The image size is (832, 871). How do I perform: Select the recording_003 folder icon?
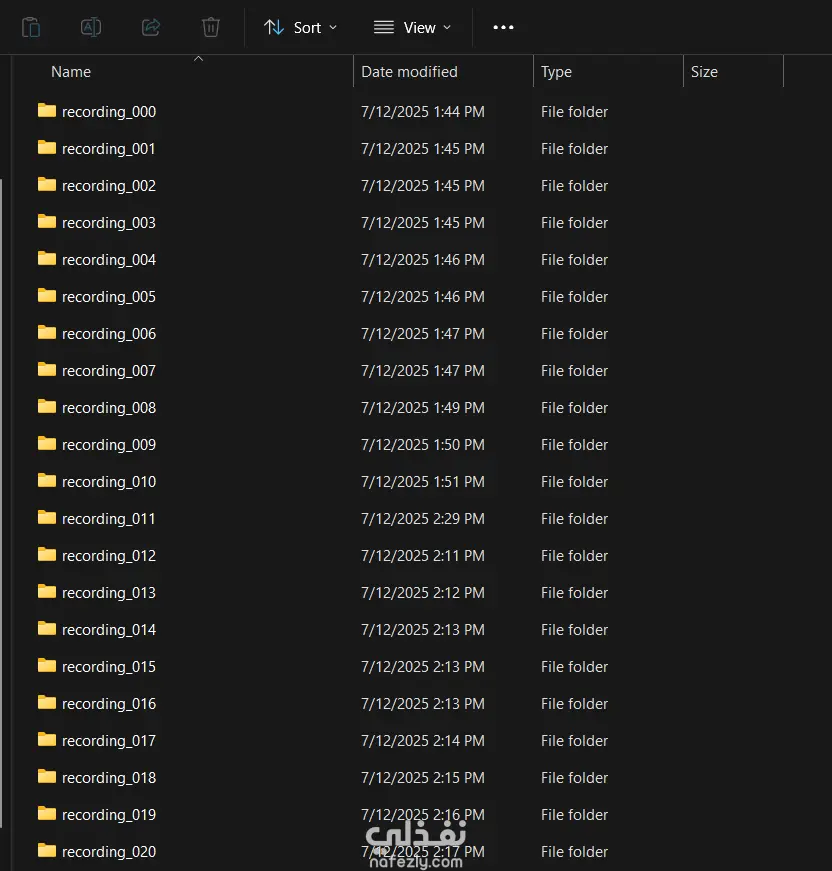point(47,222)
